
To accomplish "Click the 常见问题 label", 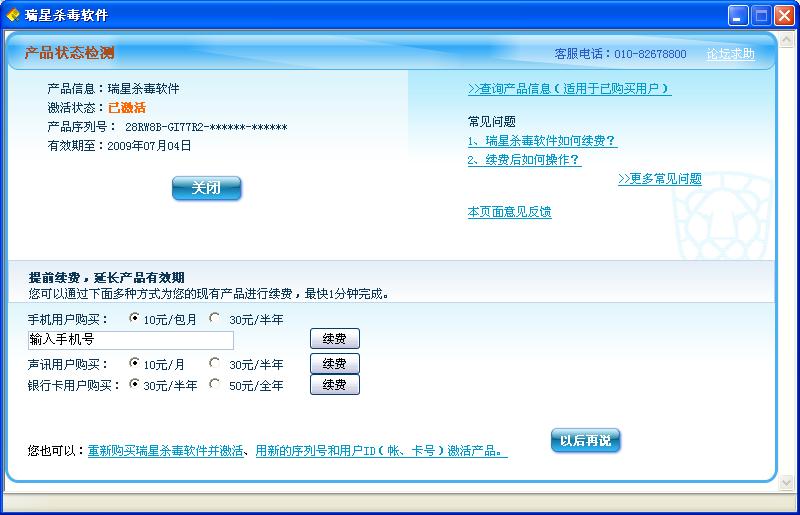I will 492,121.
